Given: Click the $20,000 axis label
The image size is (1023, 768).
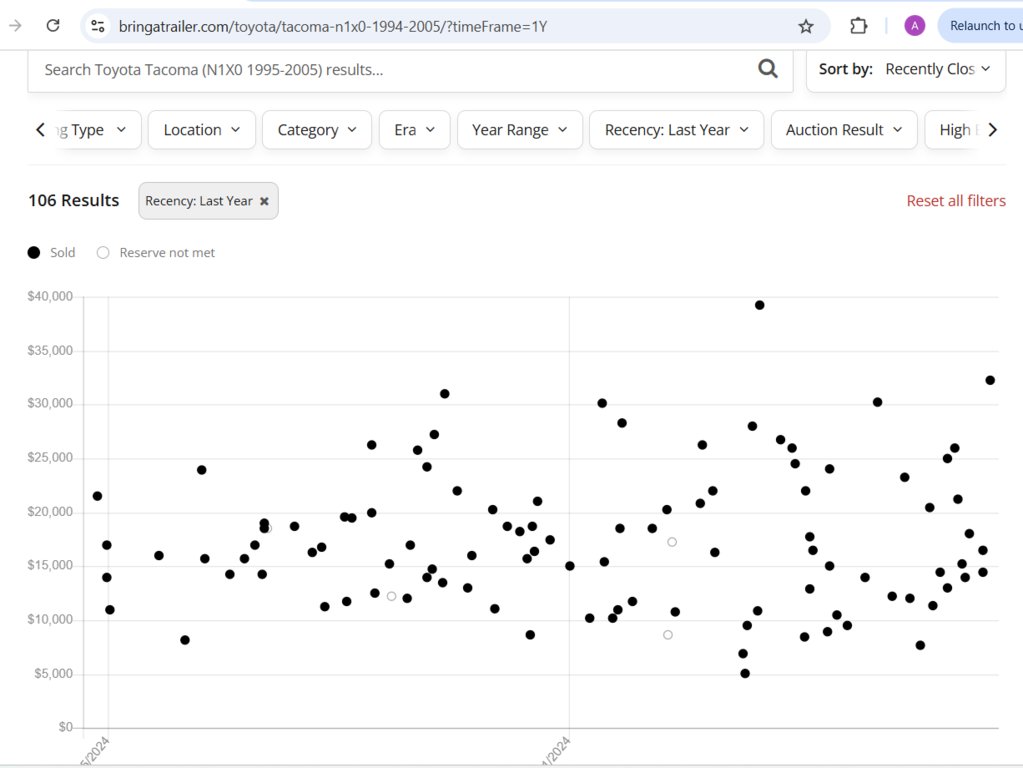Looking at the screenshot, I should (50, 512).
